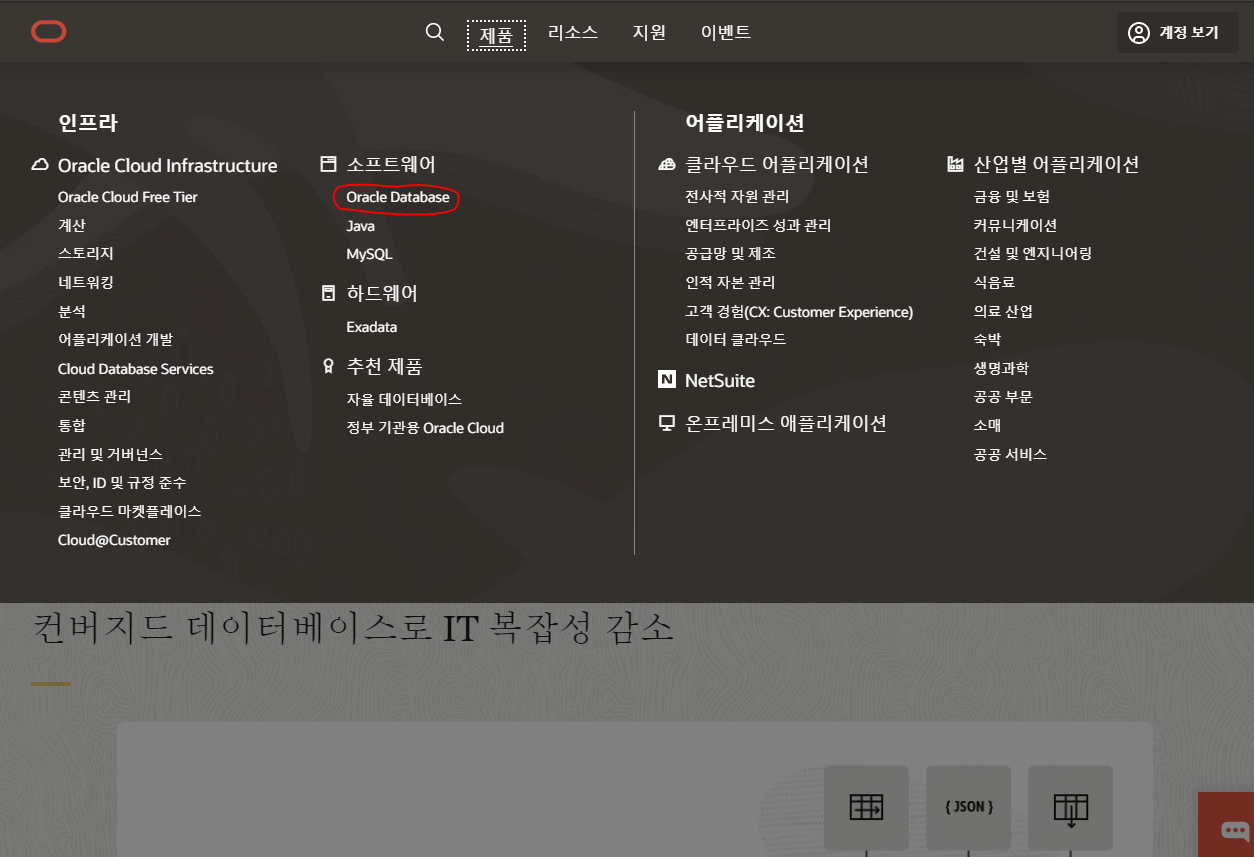
Task: Select the 통합 link
Action: [x=72, y=425]
